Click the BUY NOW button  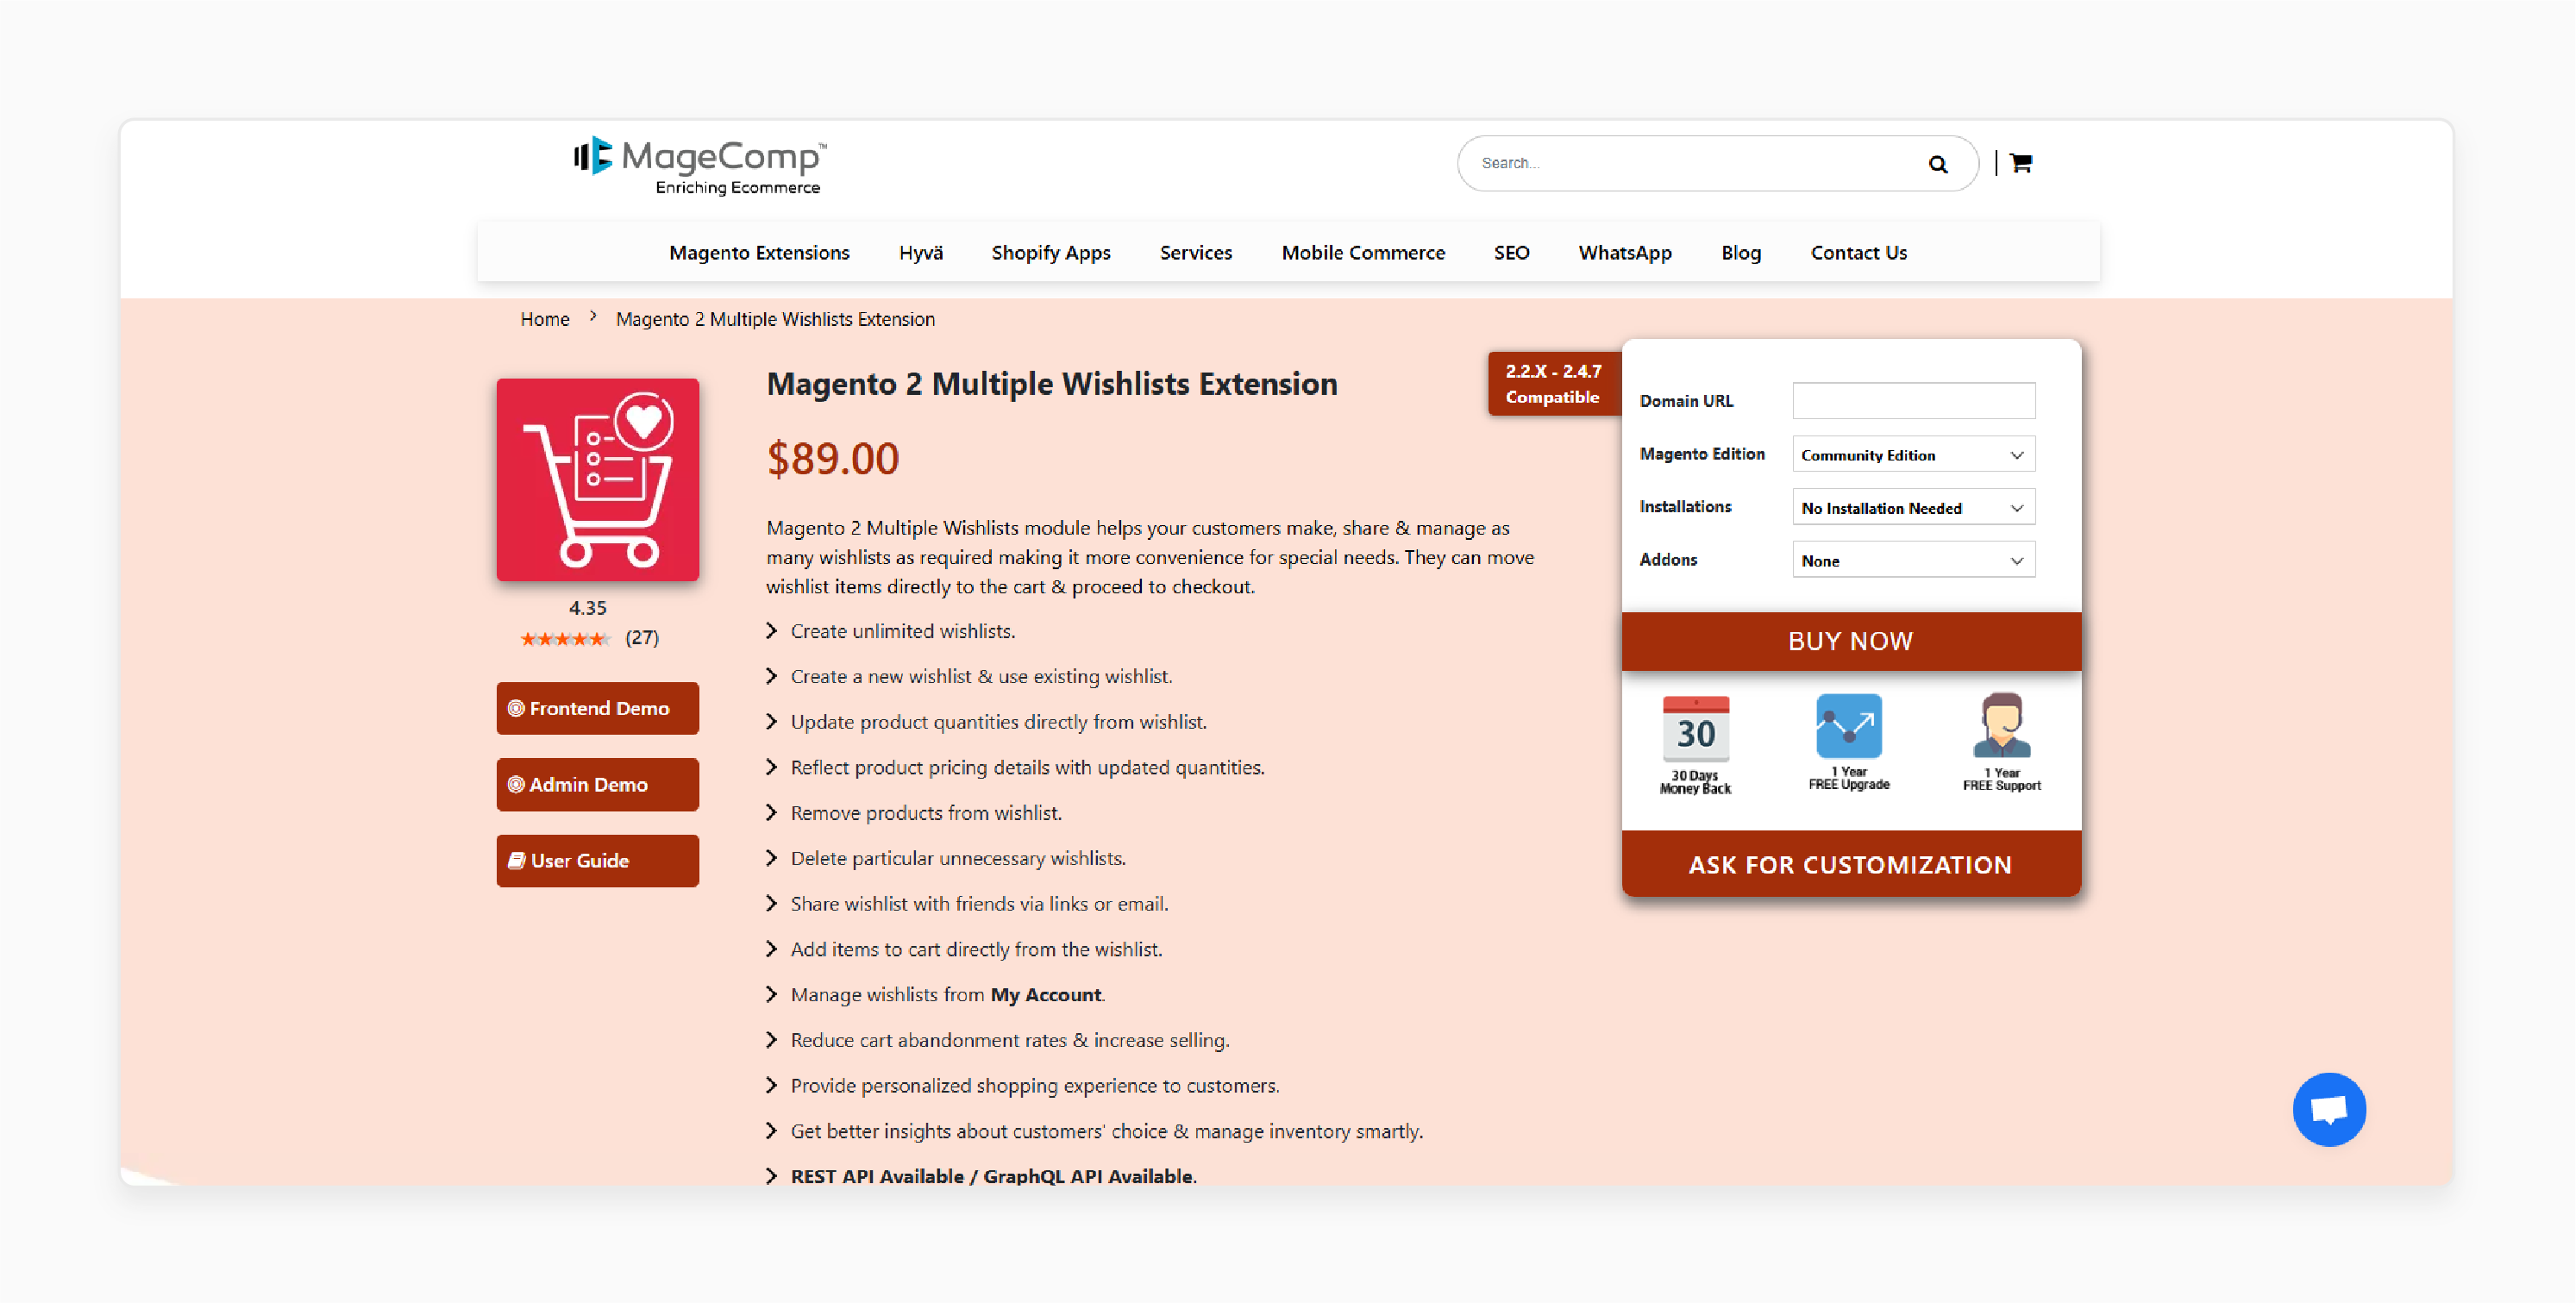1848,640
